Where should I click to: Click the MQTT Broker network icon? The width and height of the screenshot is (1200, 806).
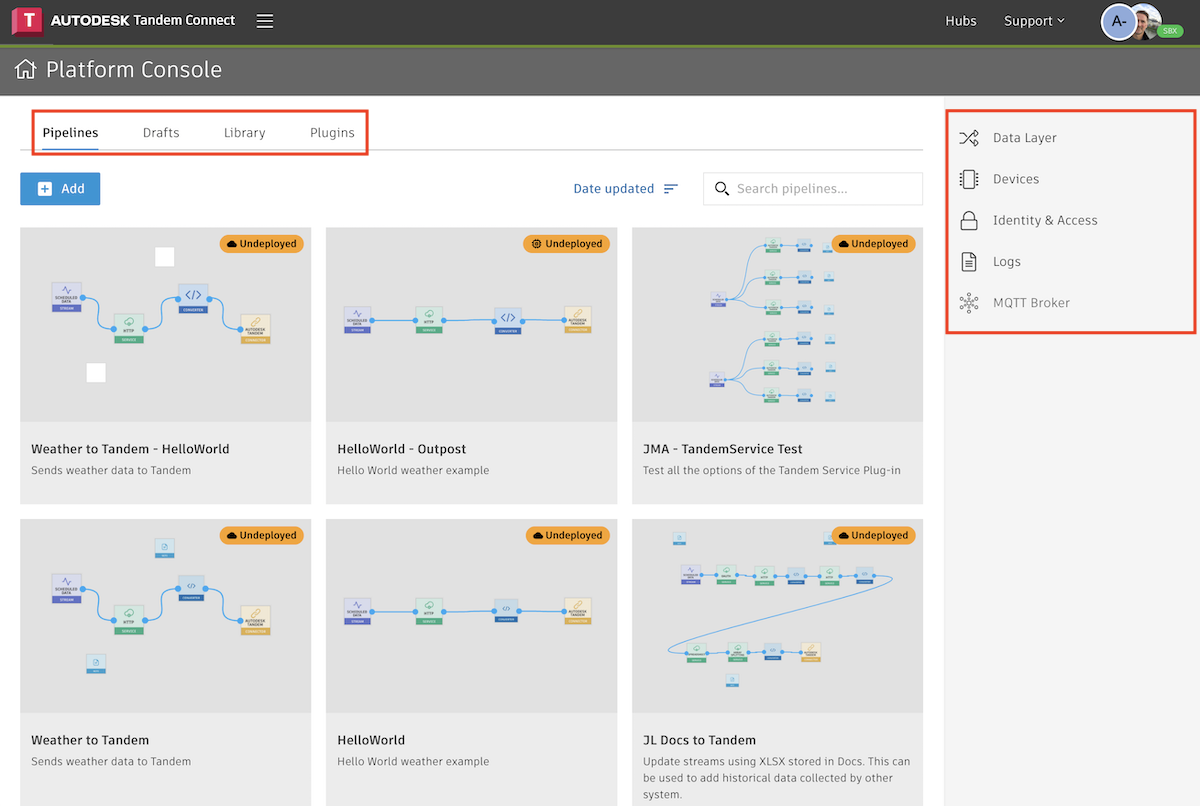click(968, 303)
